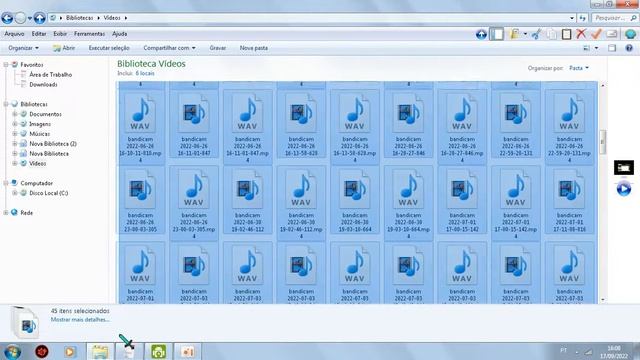The height and width of the screenshot is (360, 640).
Task: Click the Bibliotecas breadcrumb in address bar
Action: tap(80, 18)
